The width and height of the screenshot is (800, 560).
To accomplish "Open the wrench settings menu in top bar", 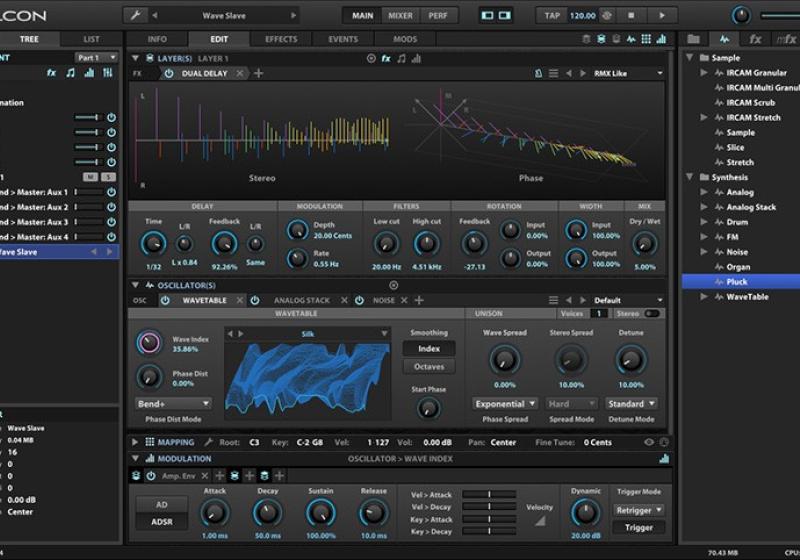I will tap(134, 16).
